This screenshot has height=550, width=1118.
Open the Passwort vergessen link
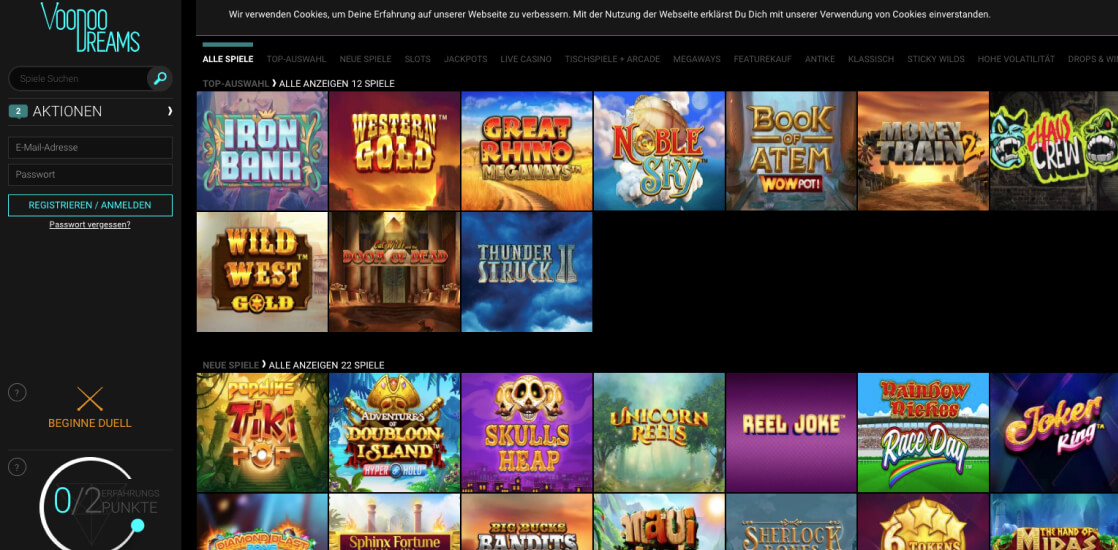90,225
